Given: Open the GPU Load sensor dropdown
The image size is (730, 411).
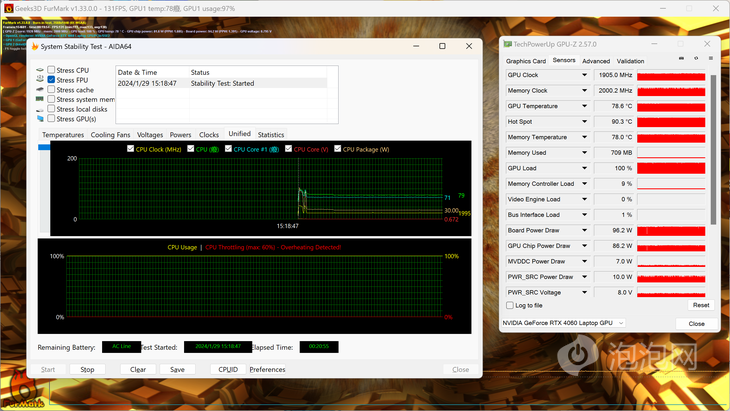Looking at the screenshot, I should pyautogui.click(x=584, y=168).
